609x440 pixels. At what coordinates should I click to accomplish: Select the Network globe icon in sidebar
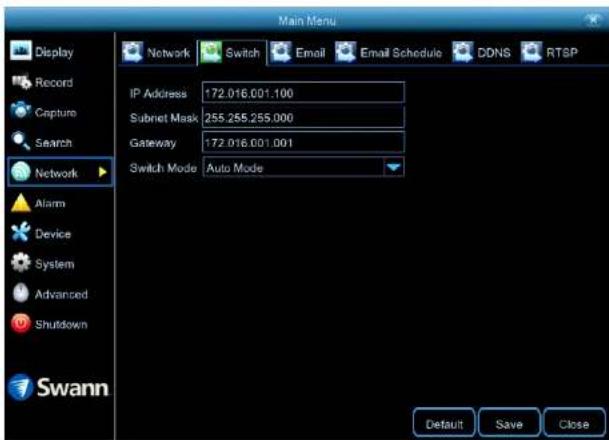(x=21, y=172)
